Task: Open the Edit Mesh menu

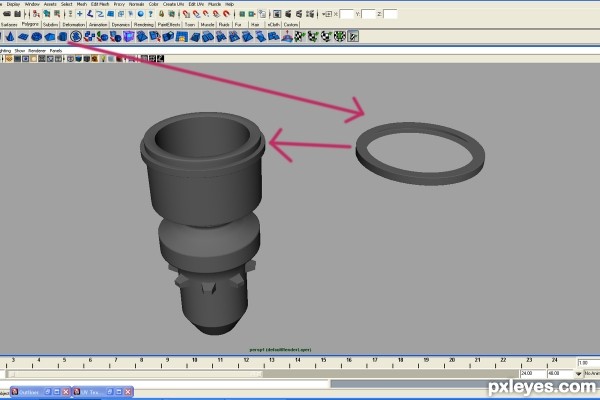Action: click(x=100, y=4)
